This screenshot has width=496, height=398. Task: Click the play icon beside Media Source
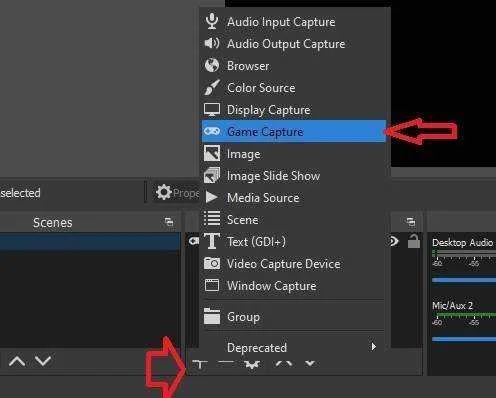[x=211, y=197]
